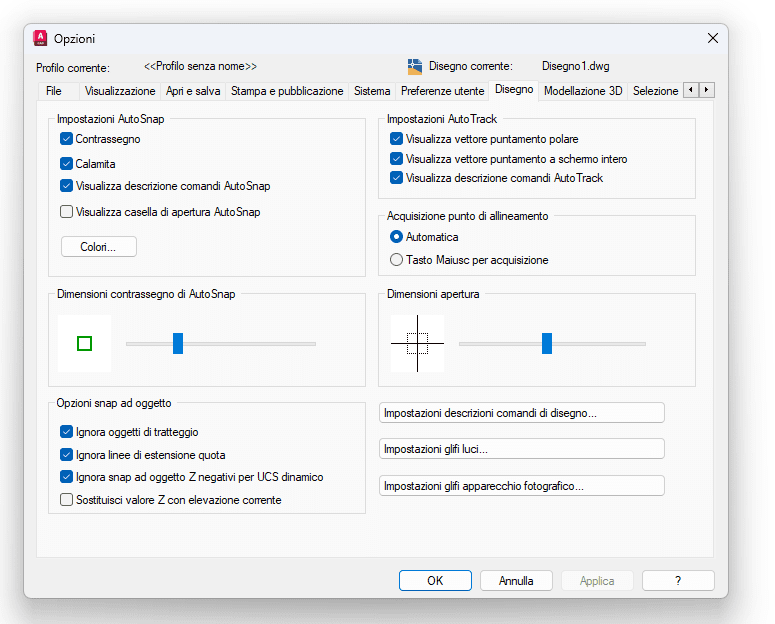Enable Visualizza casella di apertura AutoSnap
Viewport: 775px width, 624px height.
(x=67, y=212)
